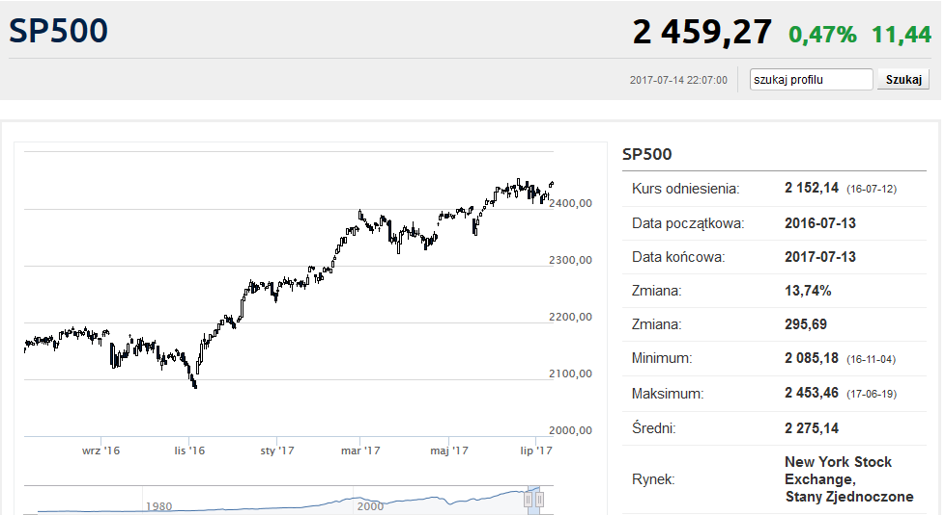Click the 1980 mark in the chart navigator

159,507
